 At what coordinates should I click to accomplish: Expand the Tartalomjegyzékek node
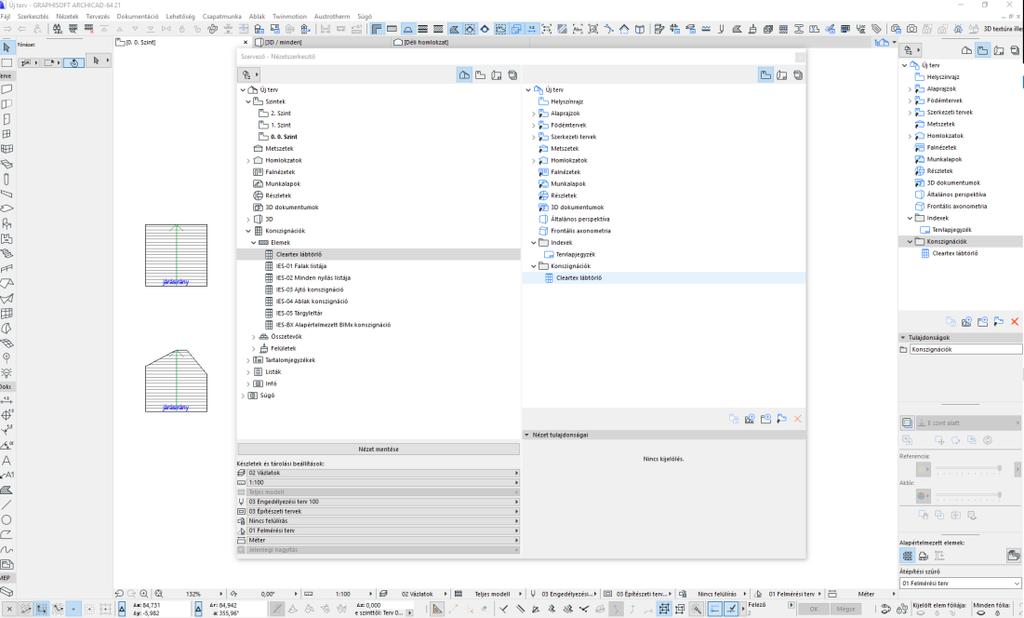coord(248,360)
